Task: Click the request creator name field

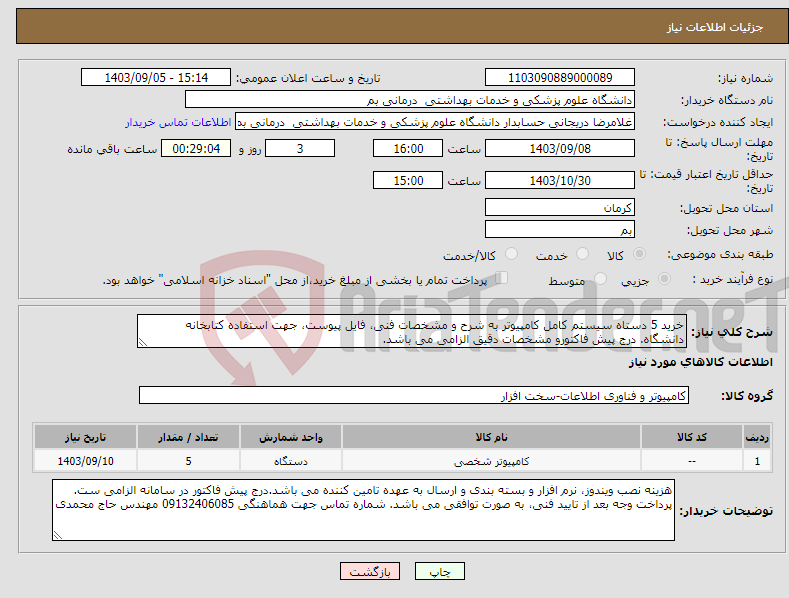Action: point(435,122)
